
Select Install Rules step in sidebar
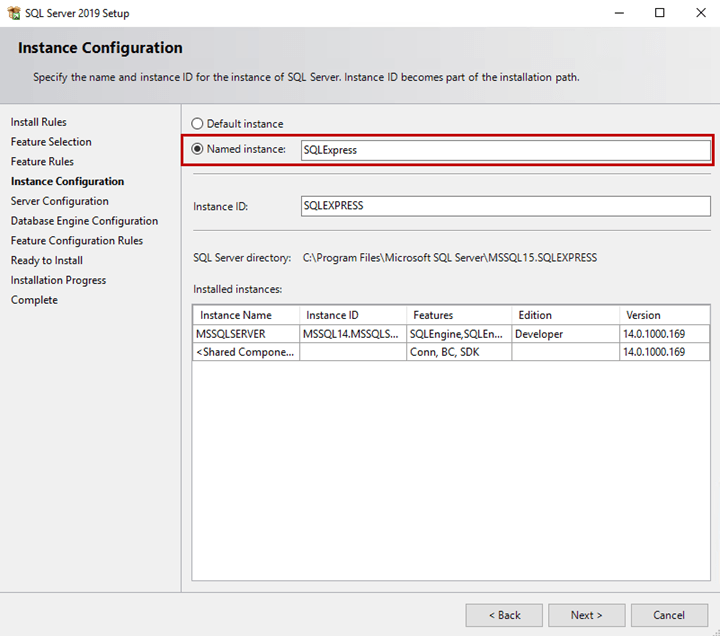click(39, 122)
